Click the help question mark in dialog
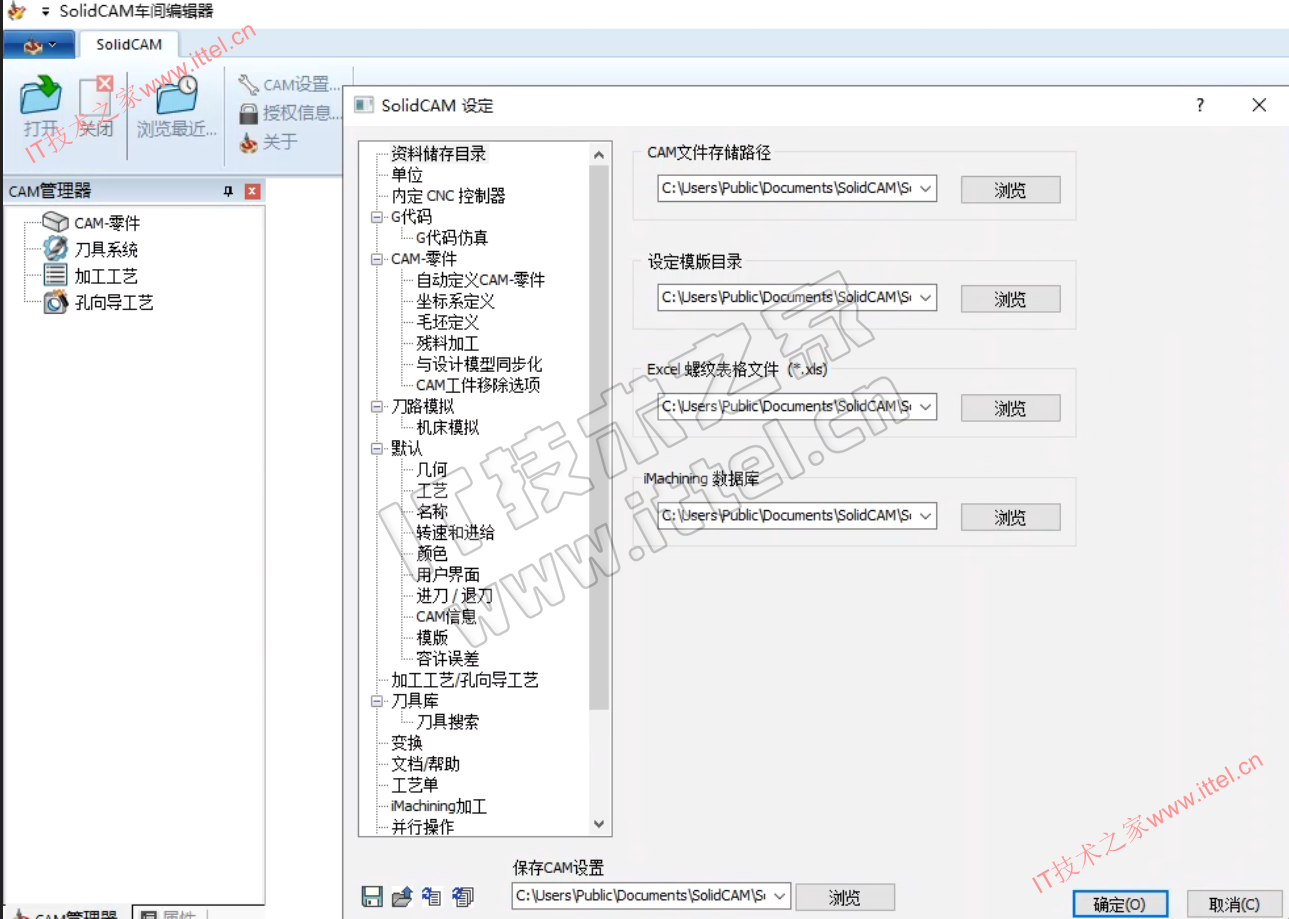The image size is (1289, 919). pos(1200,105)
